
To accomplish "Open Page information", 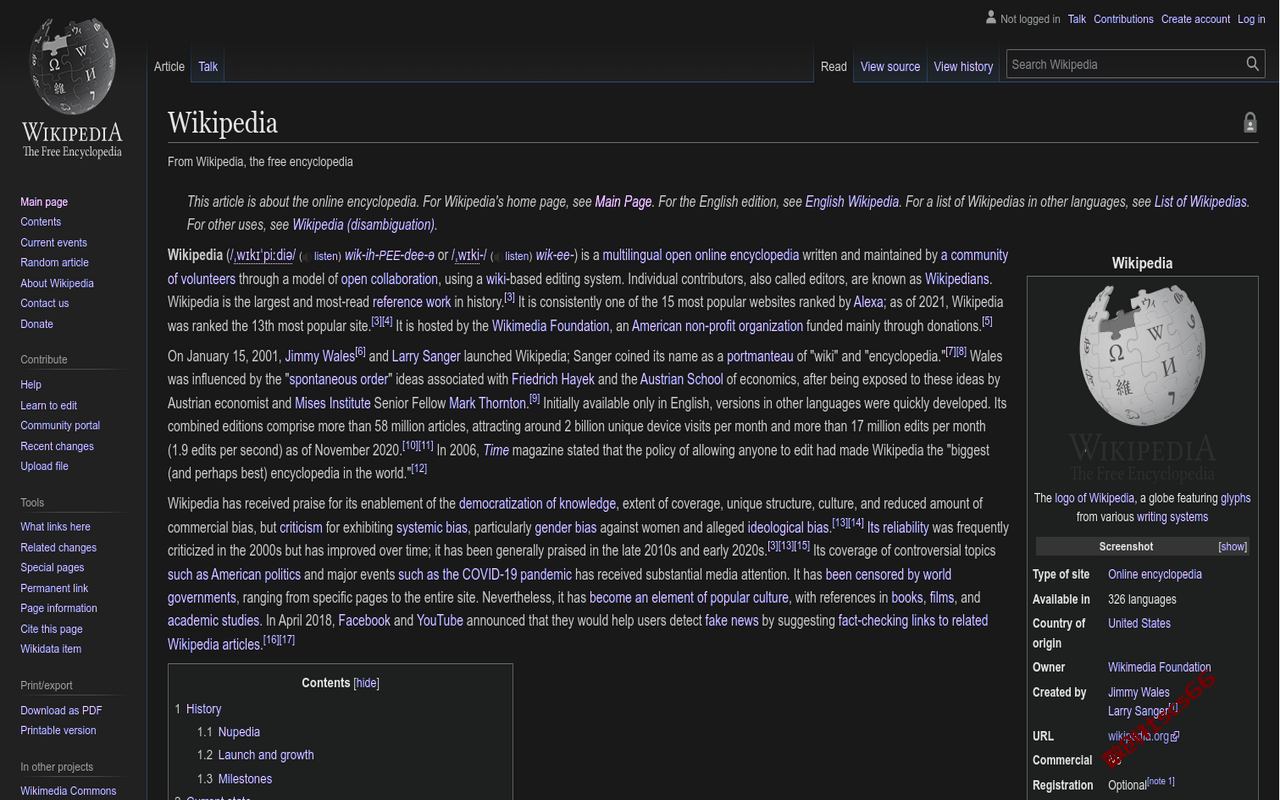I will click(59, 608).
